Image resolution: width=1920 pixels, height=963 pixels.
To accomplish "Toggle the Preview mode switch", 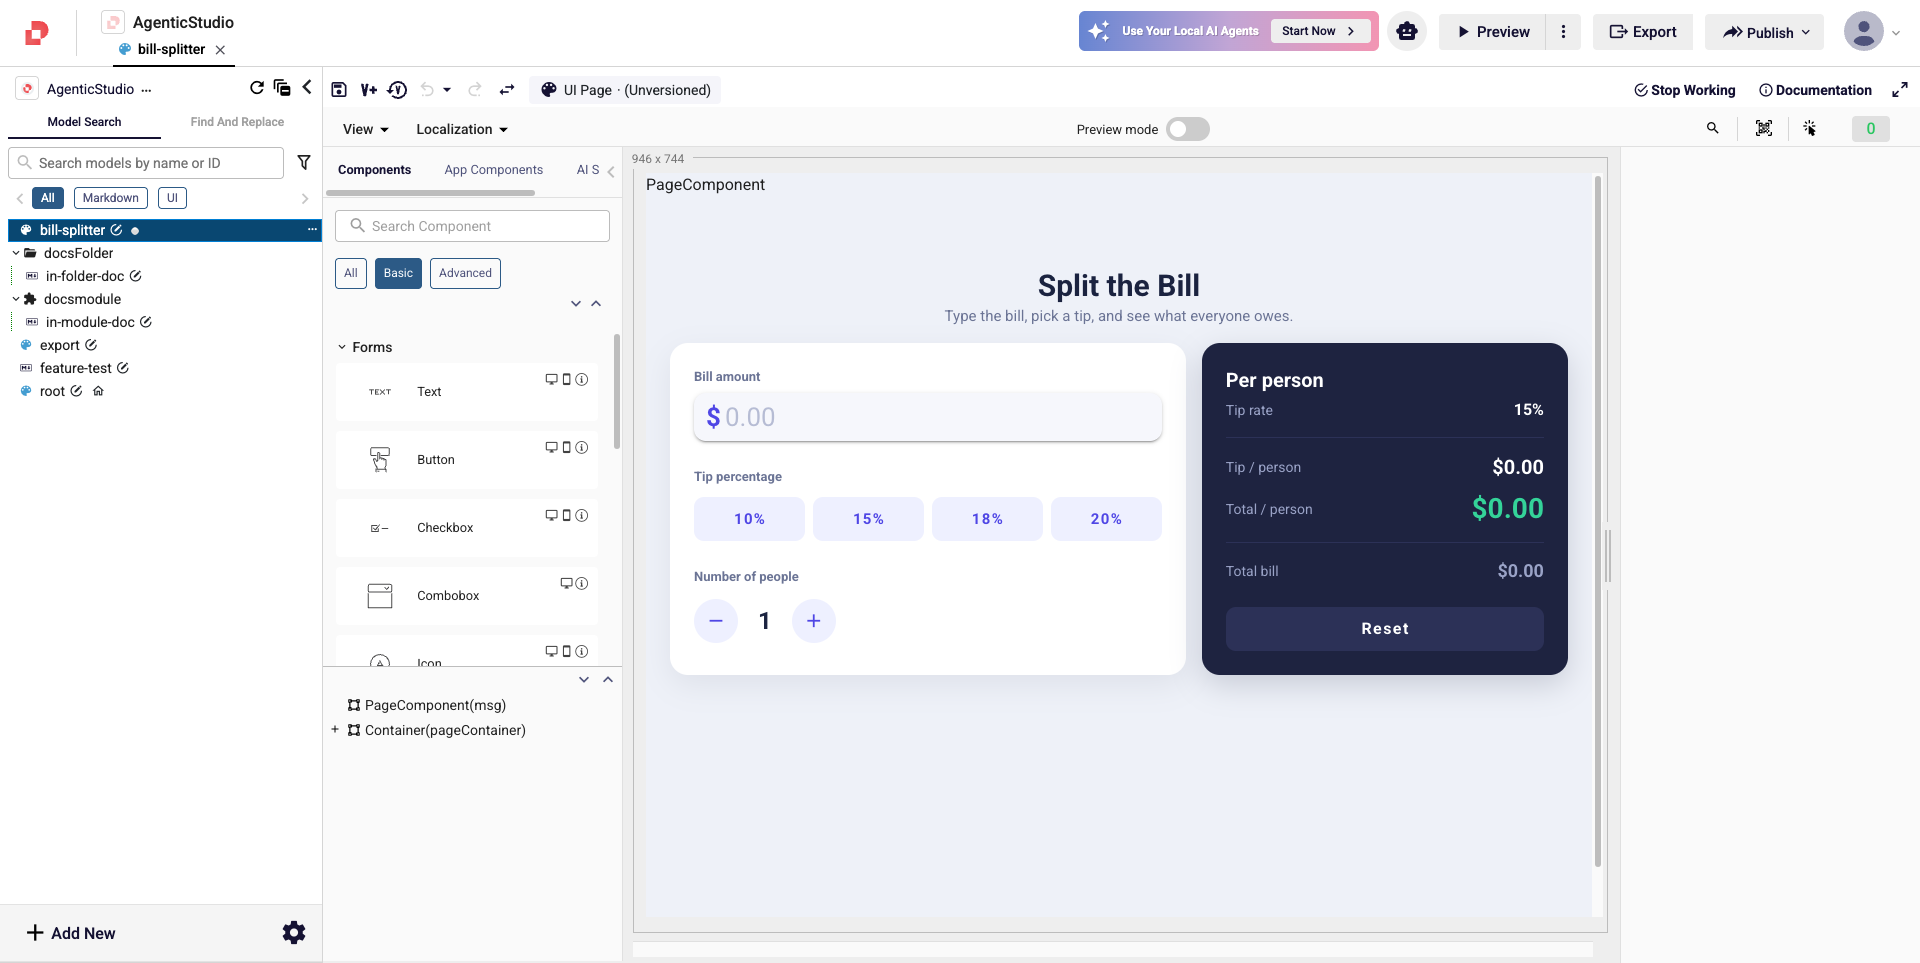I will [x=1188, y=129].
